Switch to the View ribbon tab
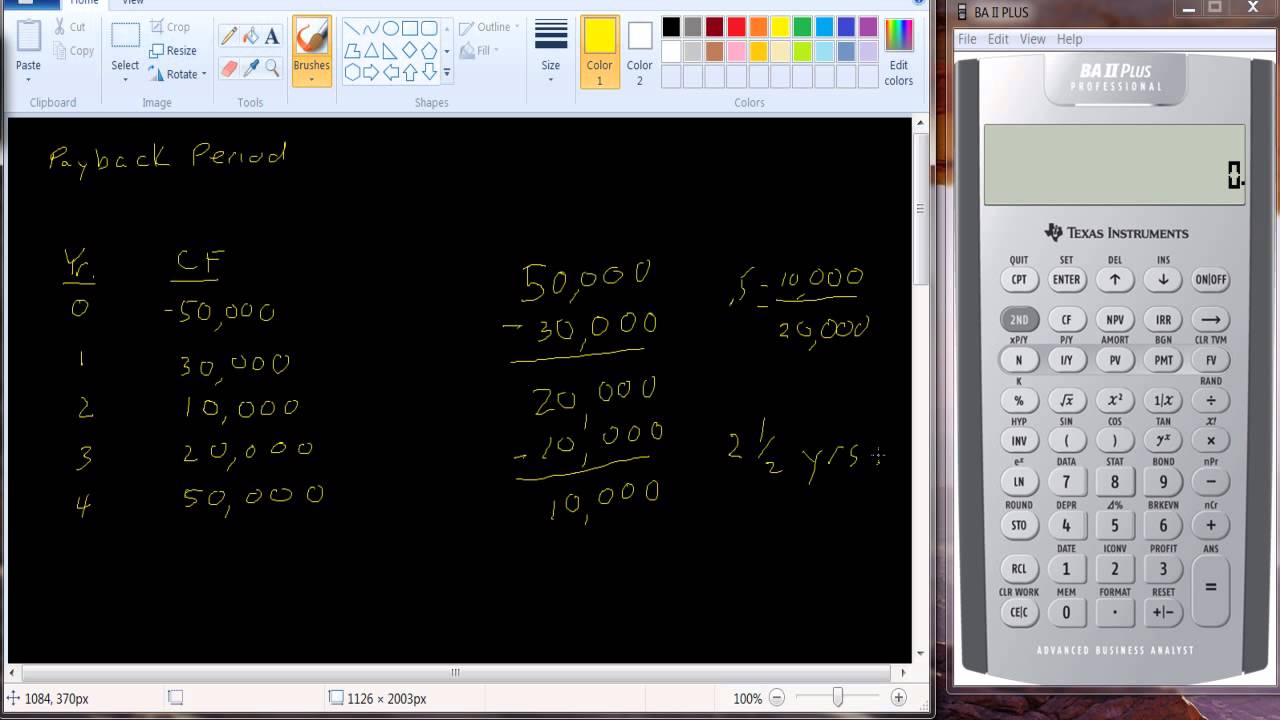Screen dimensions: 1280x720 (133, 3)
